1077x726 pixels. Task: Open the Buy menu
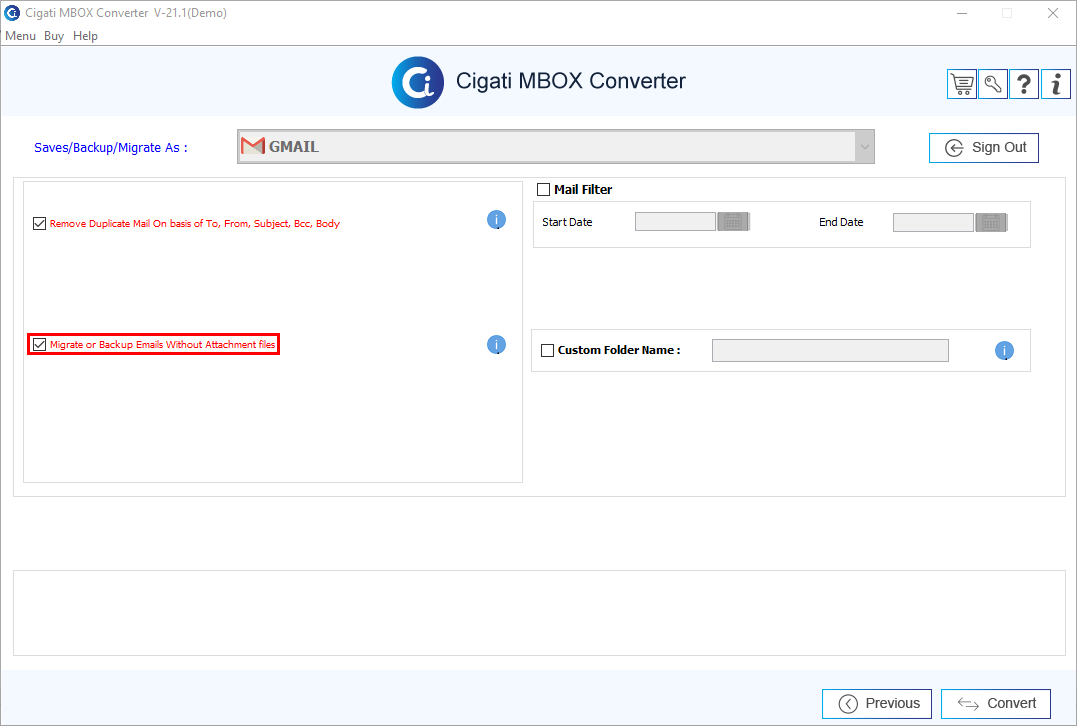pos(54,36)
